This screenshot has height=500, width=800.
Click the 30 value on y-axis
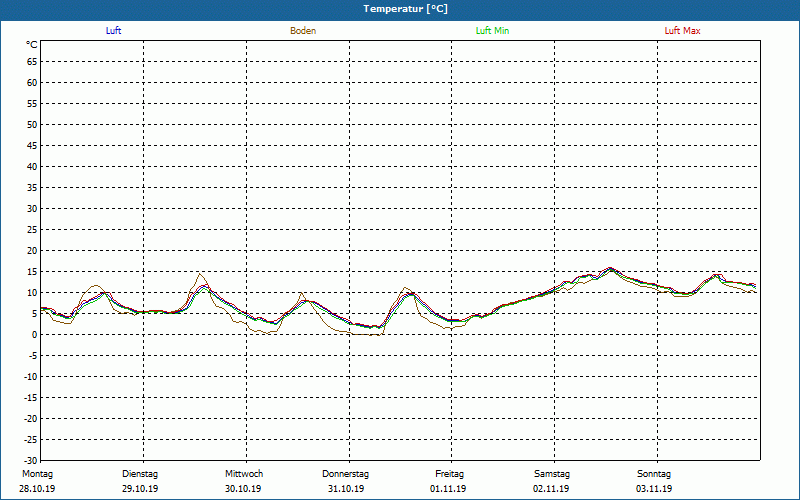click(32, 209)
